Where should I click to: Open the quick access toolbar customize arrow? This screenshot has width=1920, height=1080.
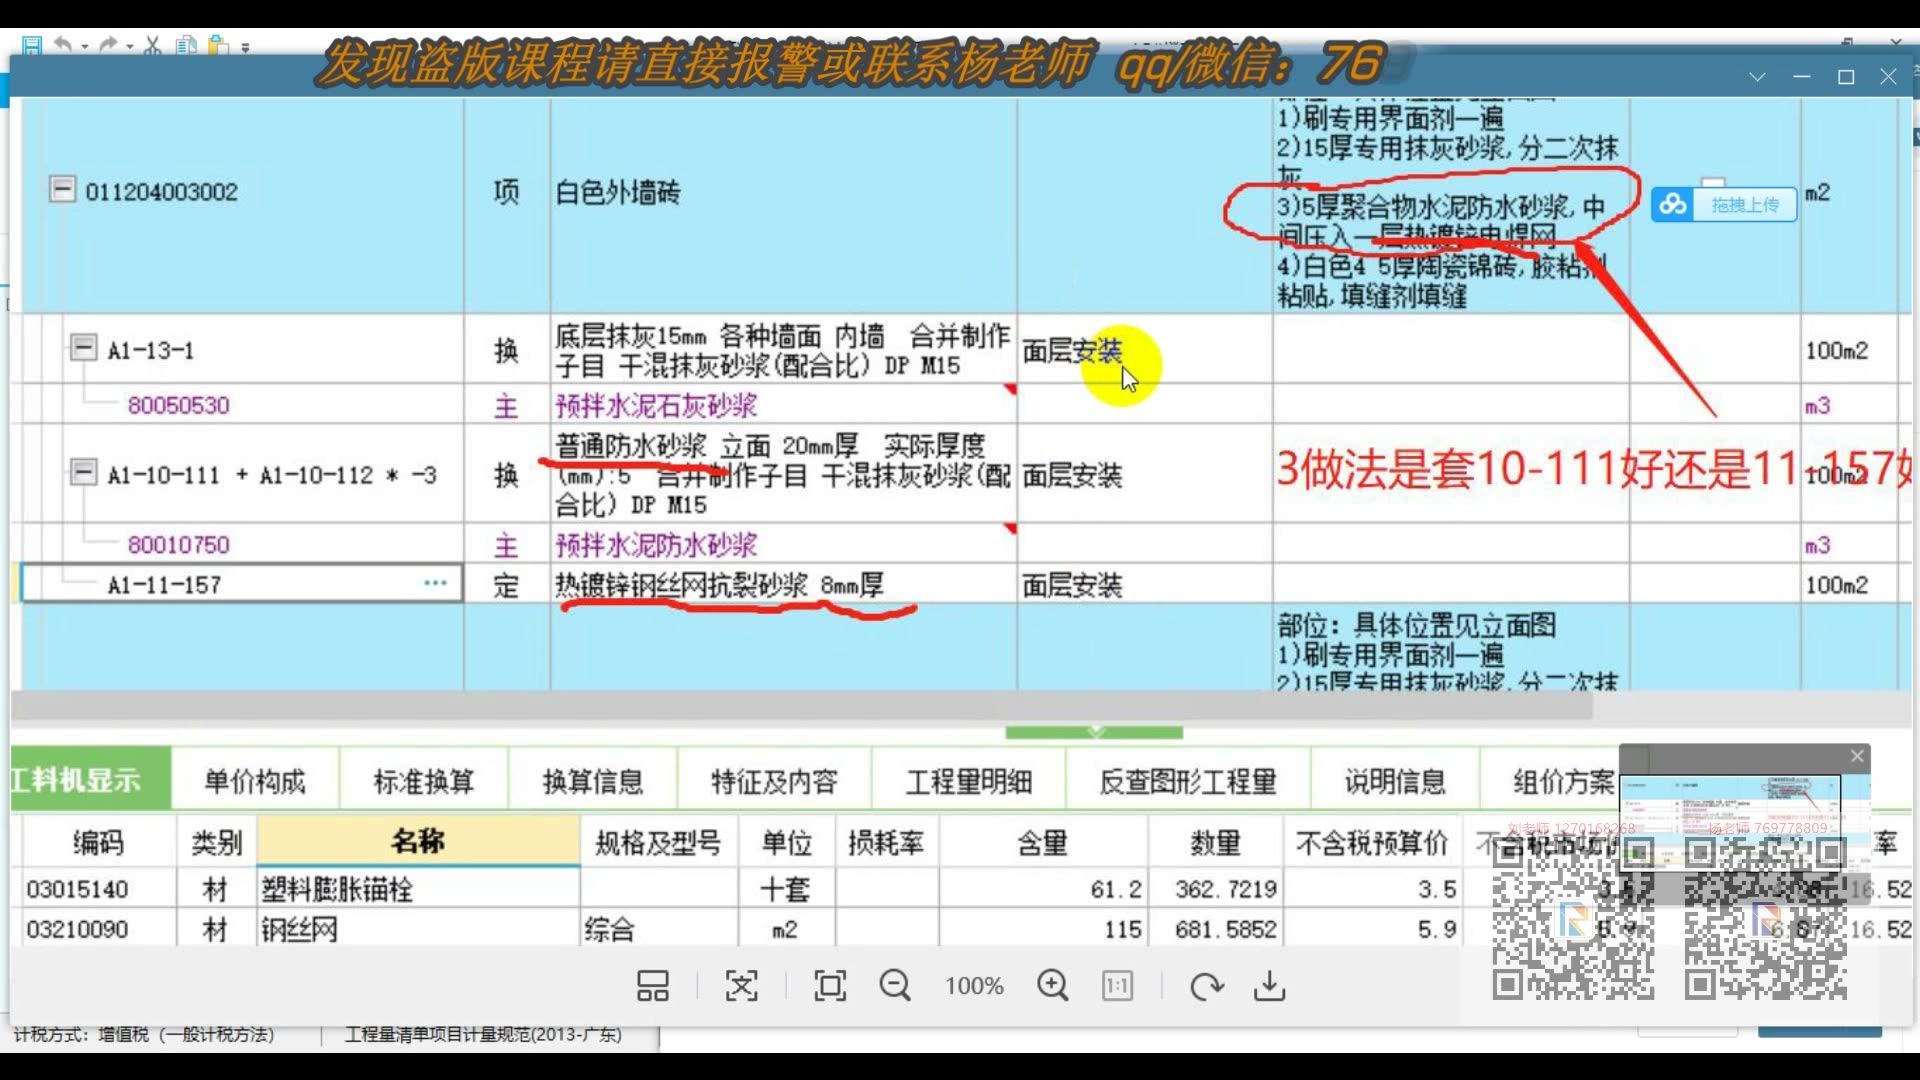click(245, 47)
